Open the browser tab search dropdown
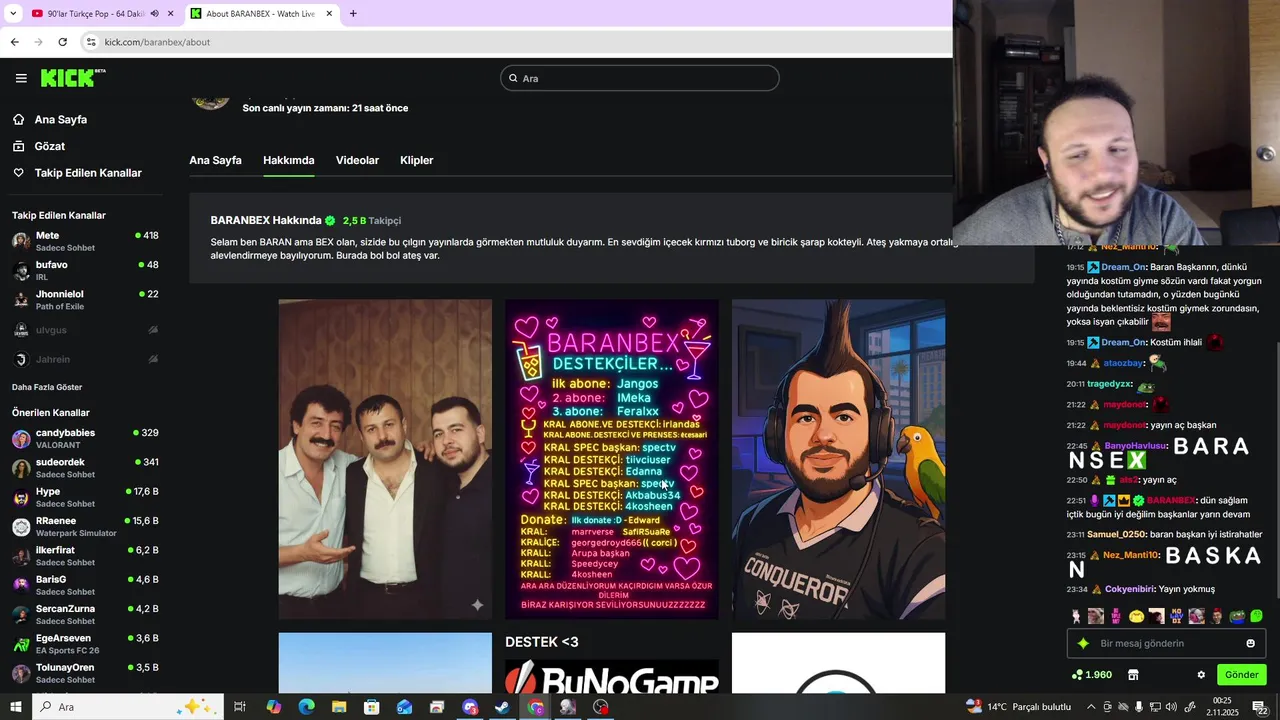Screen dimensions: 1280x720 click(x=13, y=13)
